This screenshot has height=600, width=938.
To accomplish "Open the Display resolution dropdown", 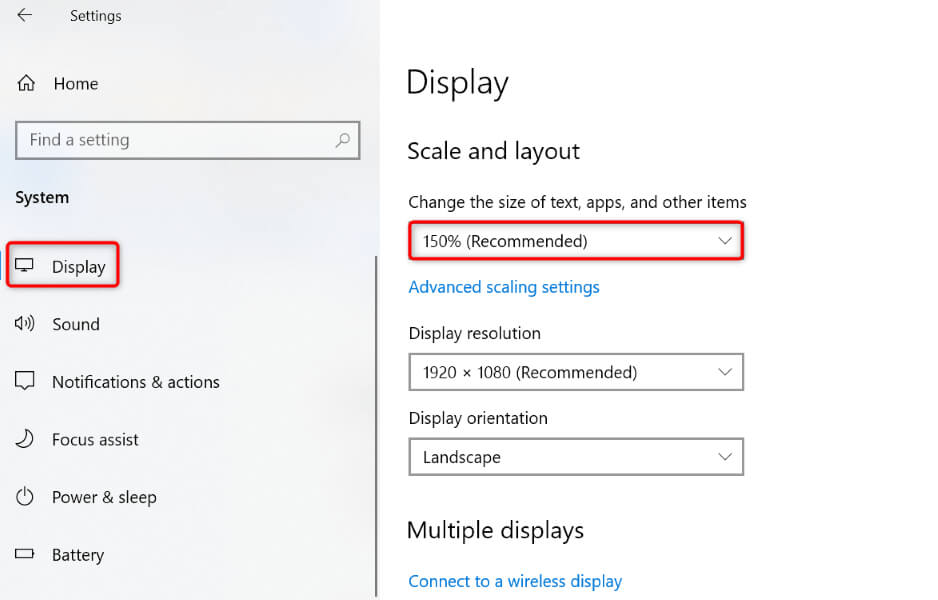I will coord(576,372).
